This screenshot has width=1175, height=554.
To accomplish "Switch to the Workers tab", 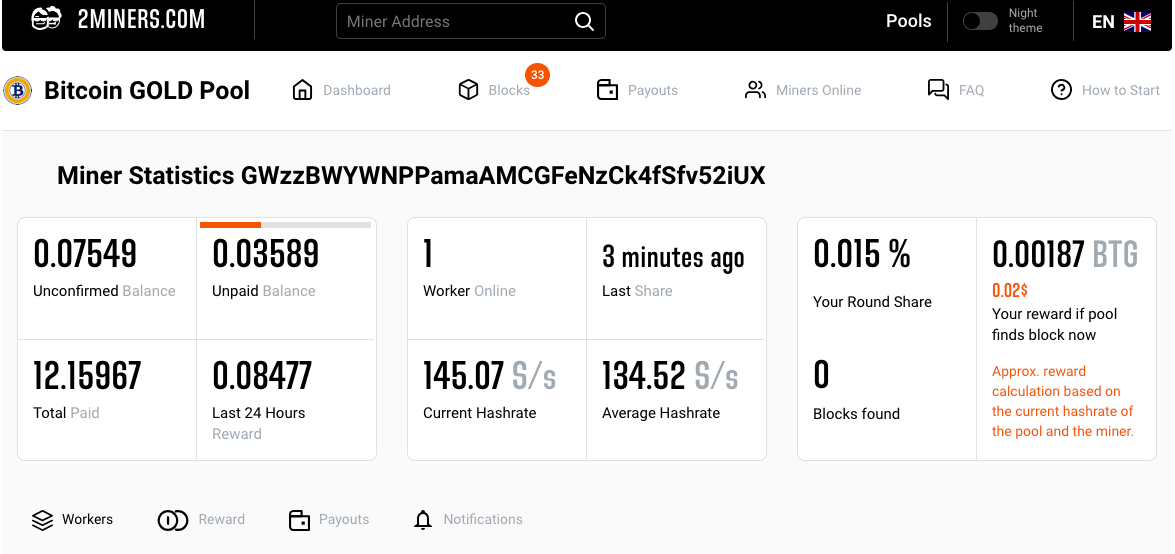I will pyautogui.click(x=73, y=520).
